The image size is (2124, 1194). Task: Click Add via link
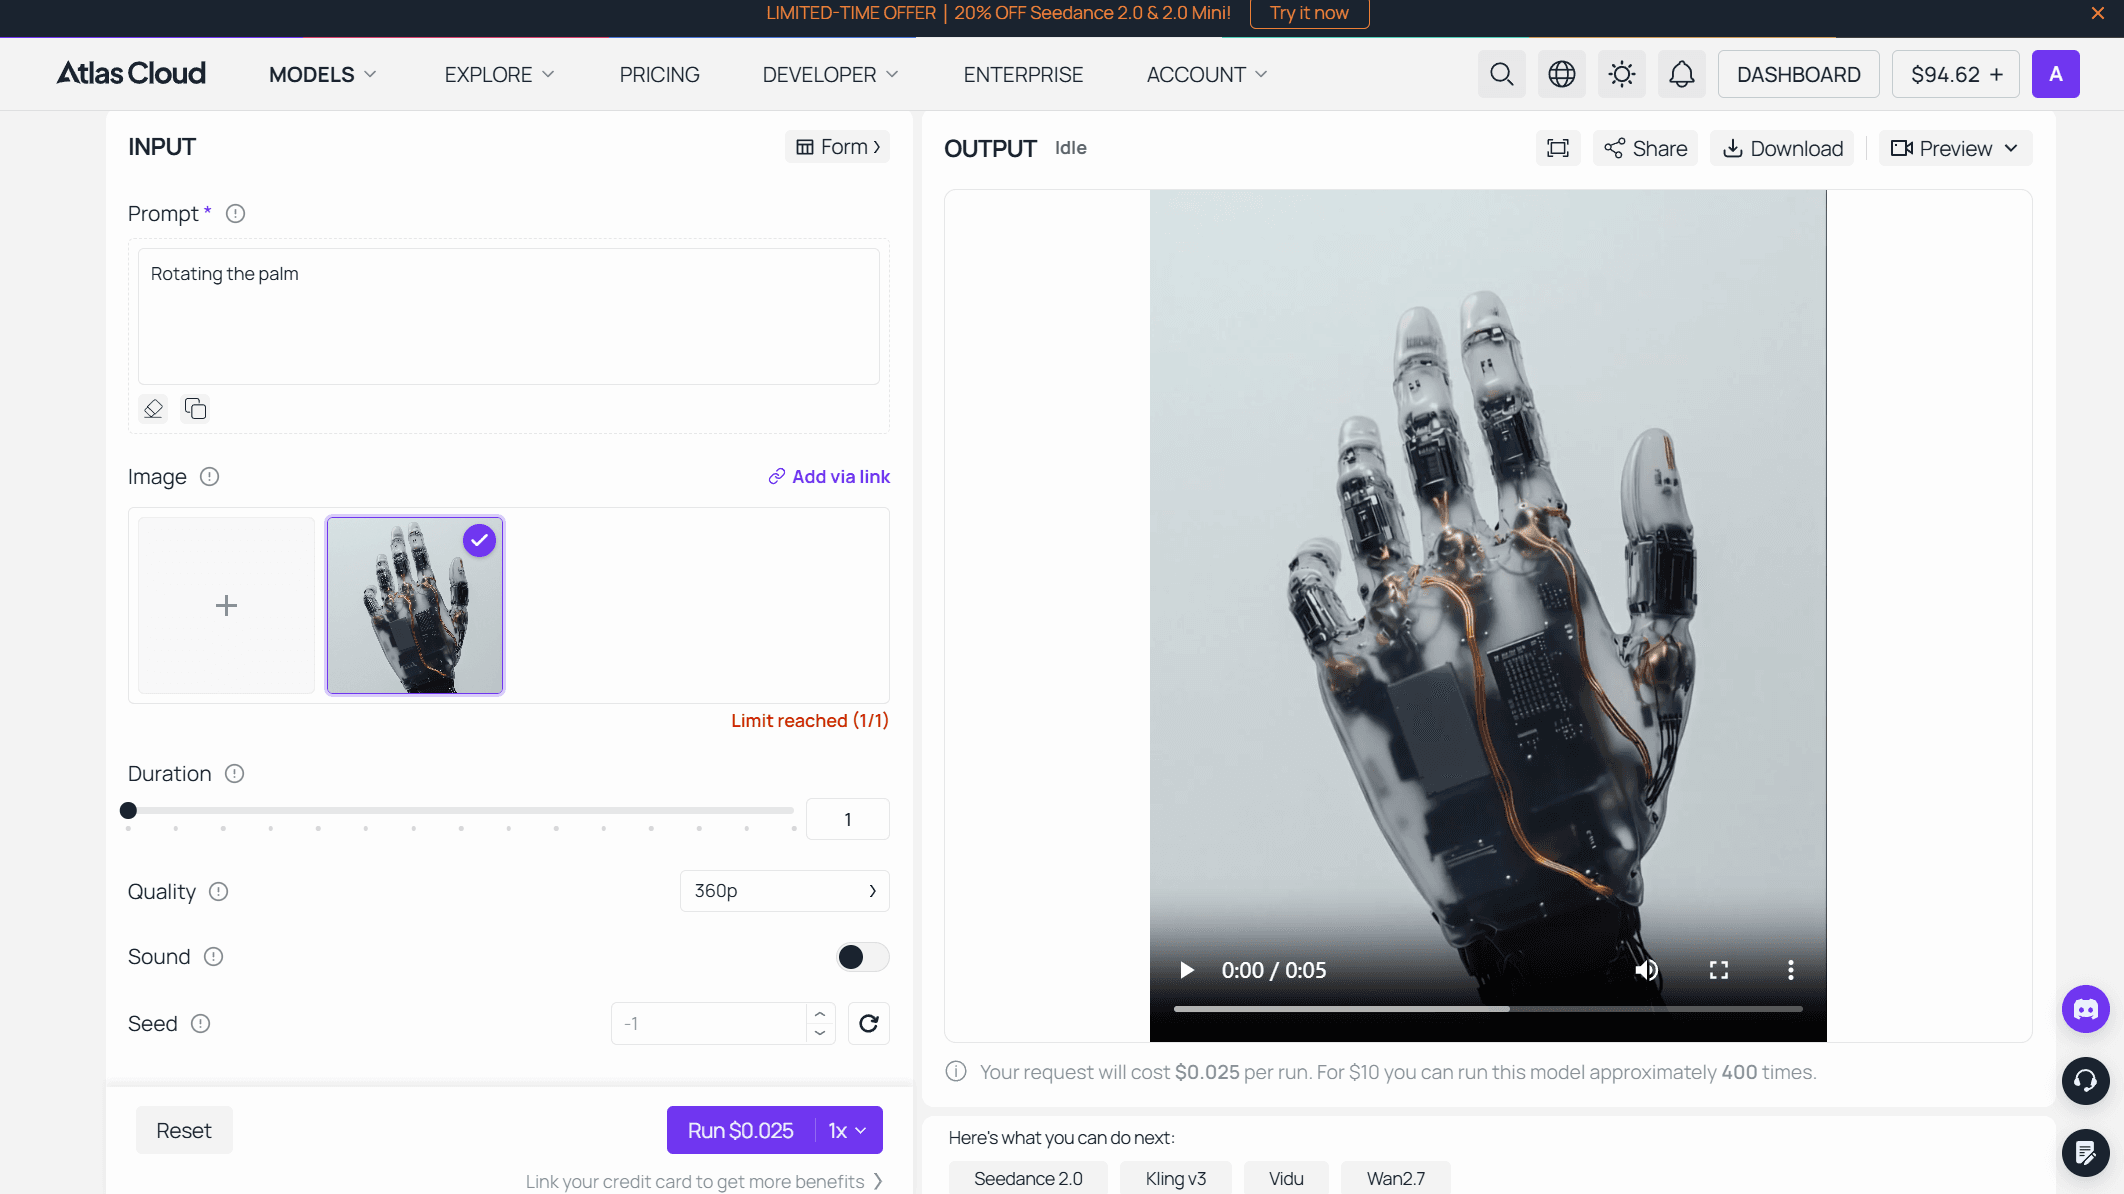tap(829, 477)
